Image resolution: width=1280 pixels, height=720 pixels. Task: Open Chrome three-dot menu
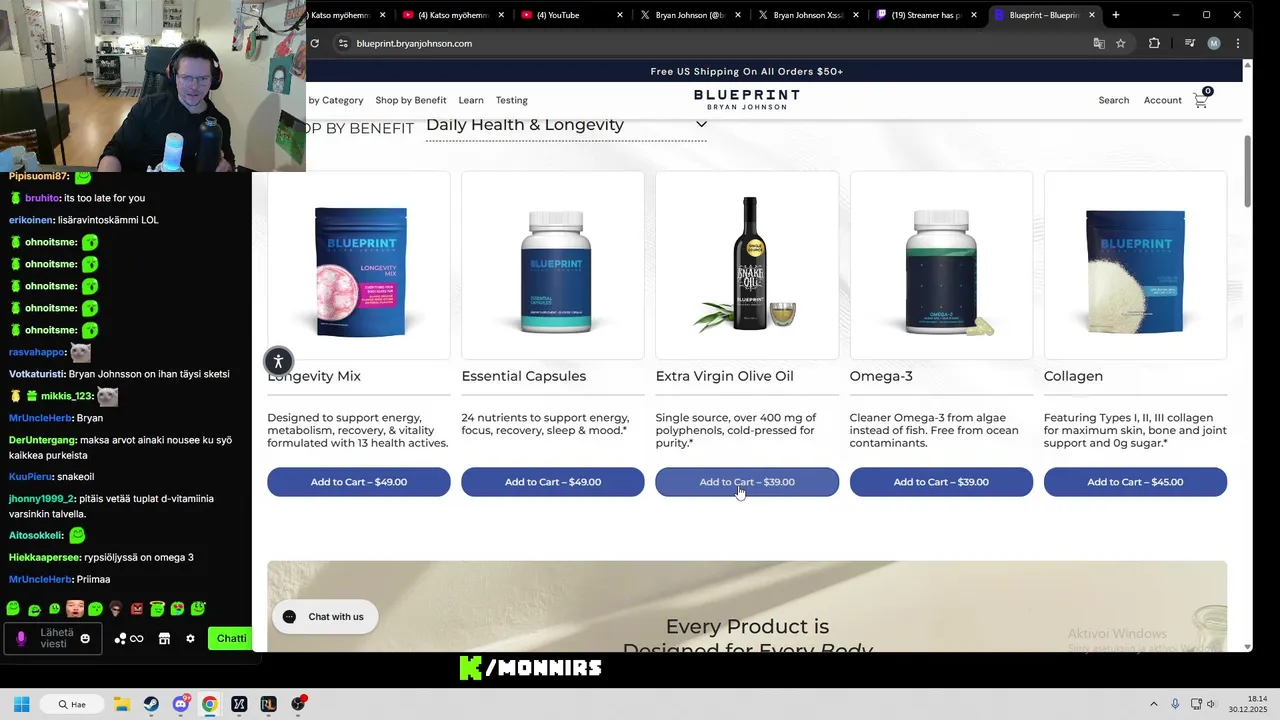point(1238,43)
